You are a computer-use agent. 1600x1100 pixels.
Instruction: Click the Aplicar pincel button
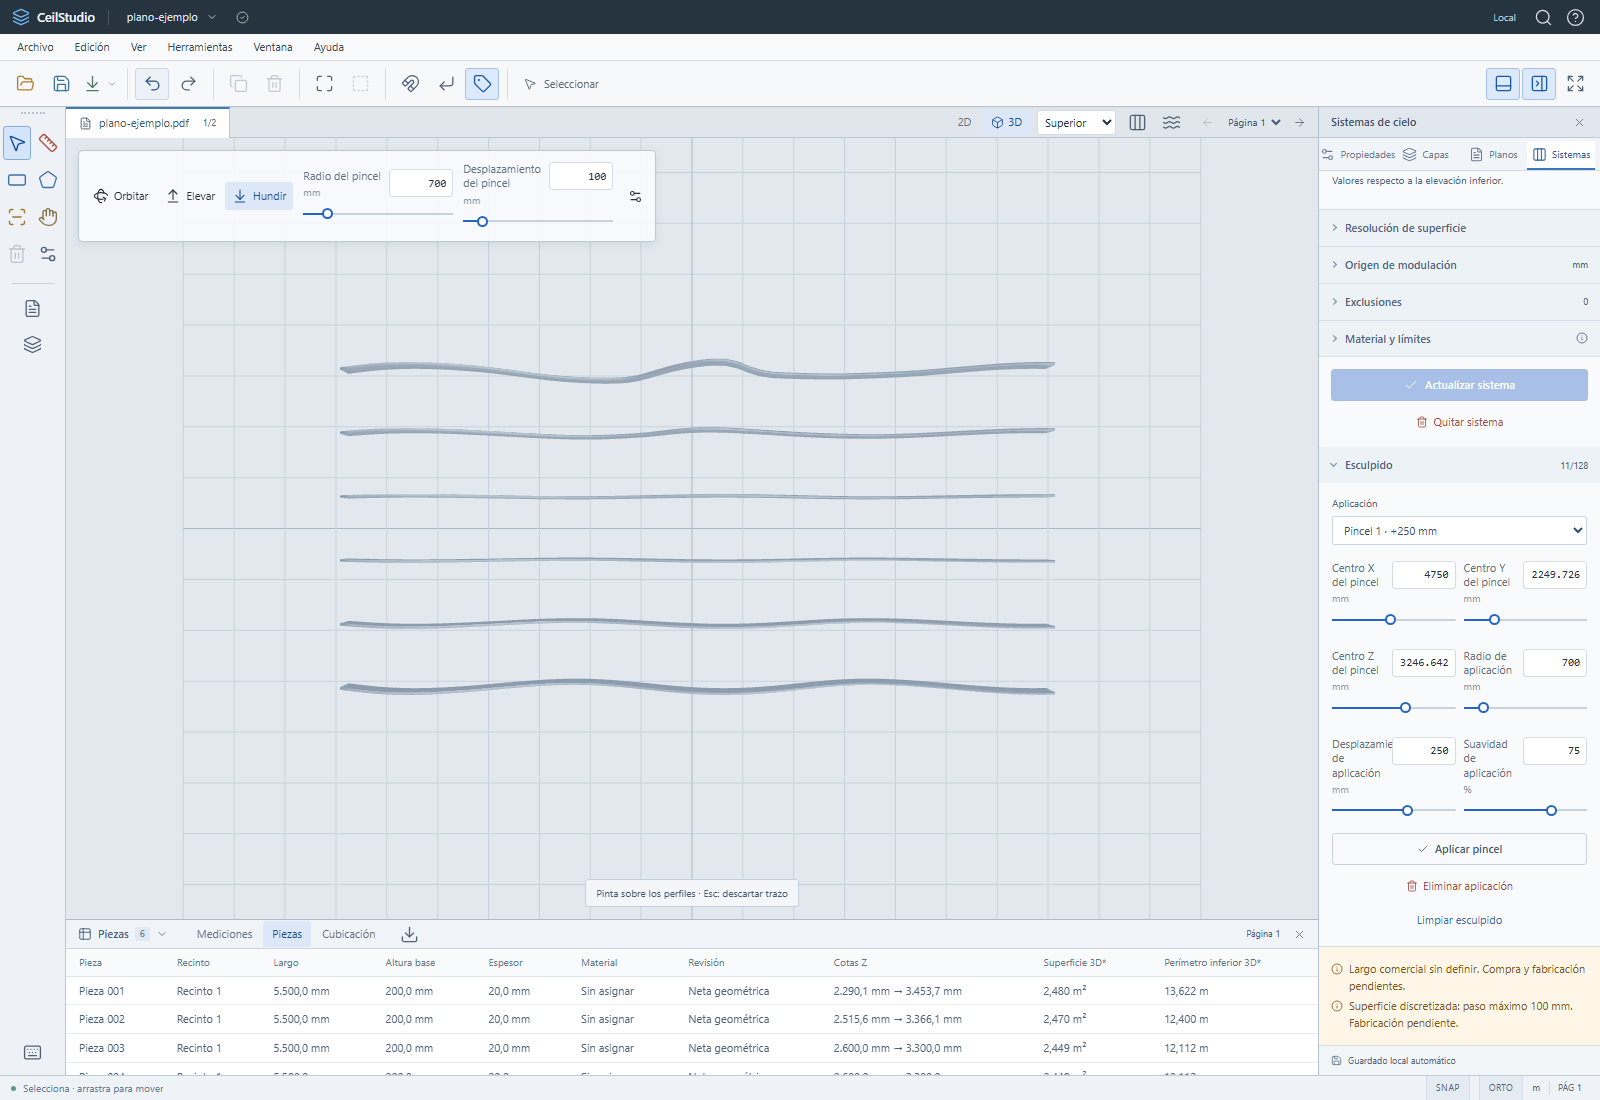[x=1459, y=849]
